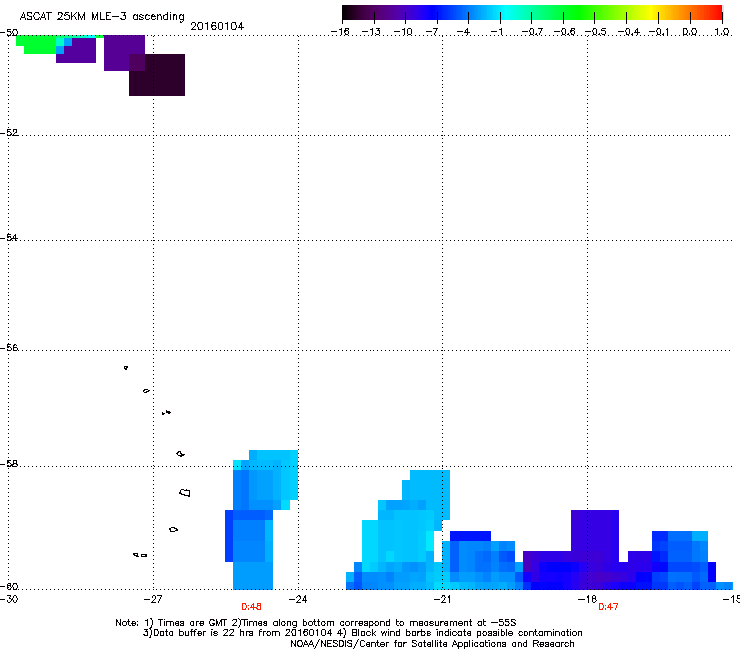Click the colorbar label '-16'
Image resolution: width=740 pixels, height=650 pixels.
tap(340, 32)
